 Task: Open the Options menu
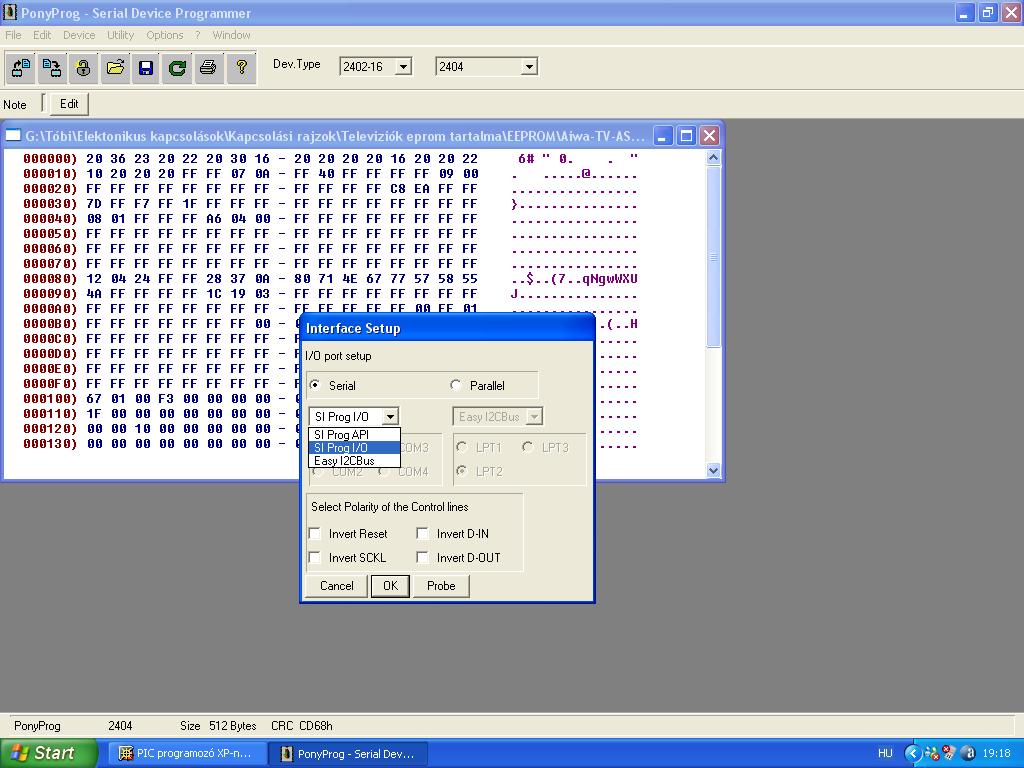coord(165,35)
